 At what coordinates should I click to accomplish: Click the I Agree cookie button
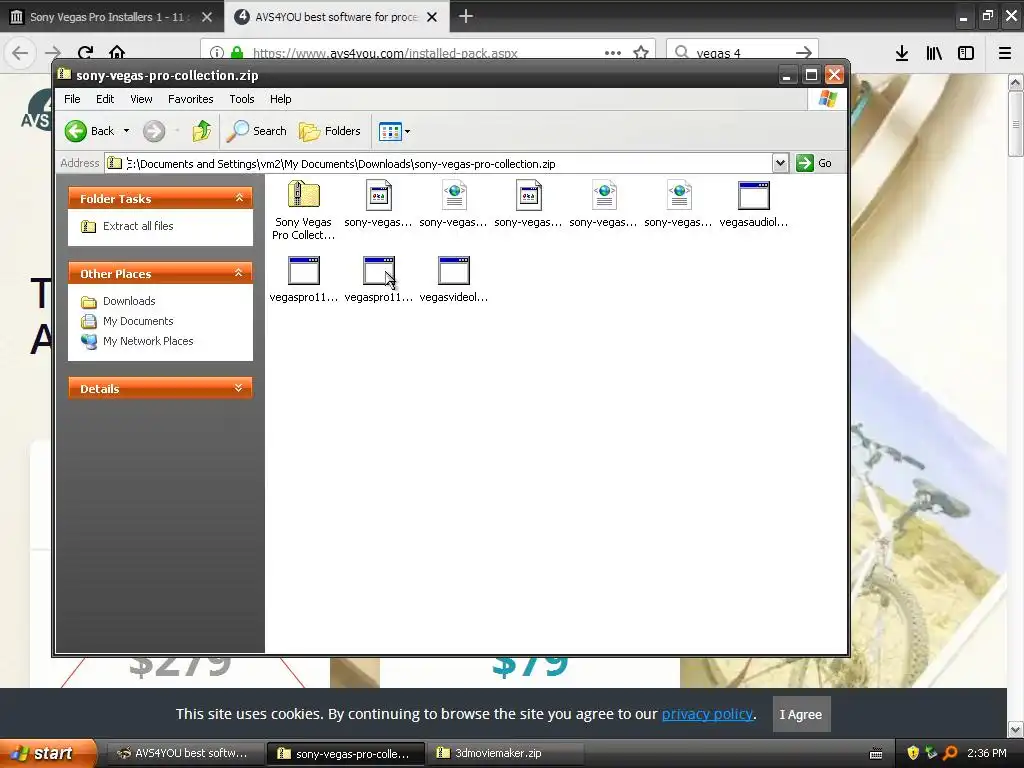click(x=801, y=714)
